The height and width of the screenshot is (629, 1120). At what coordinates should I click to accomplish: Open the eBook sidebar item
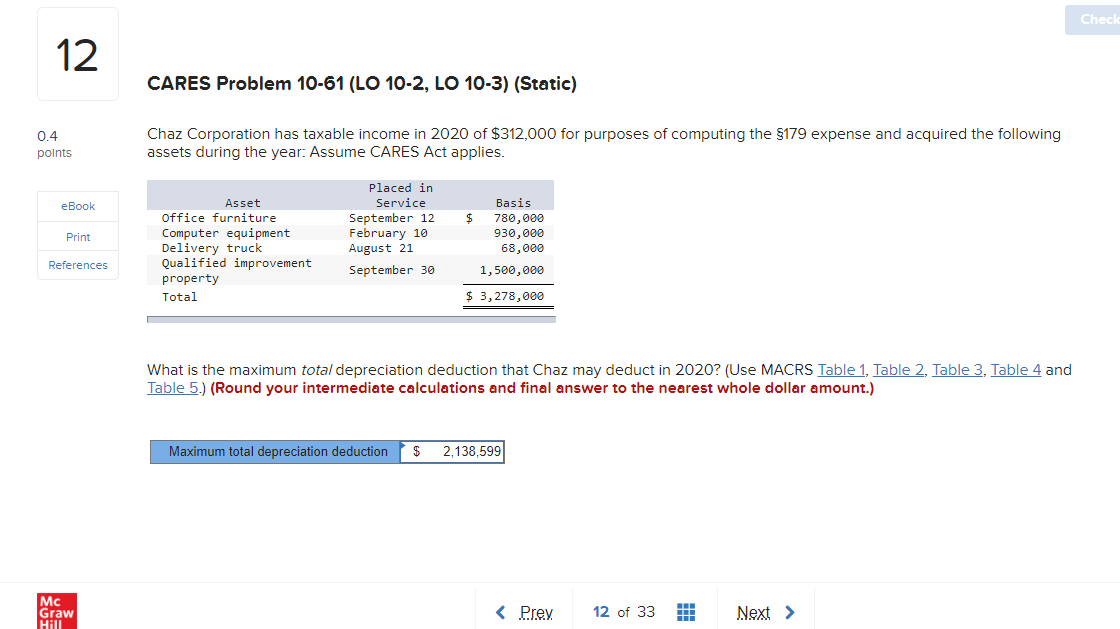(x=77, y=206)
